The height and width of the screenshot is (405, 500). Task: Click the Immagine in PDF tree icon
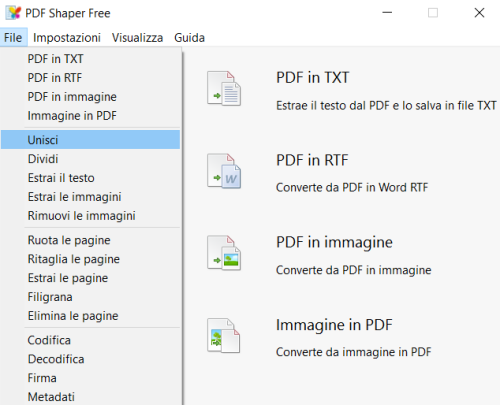(x=224, y=336)
